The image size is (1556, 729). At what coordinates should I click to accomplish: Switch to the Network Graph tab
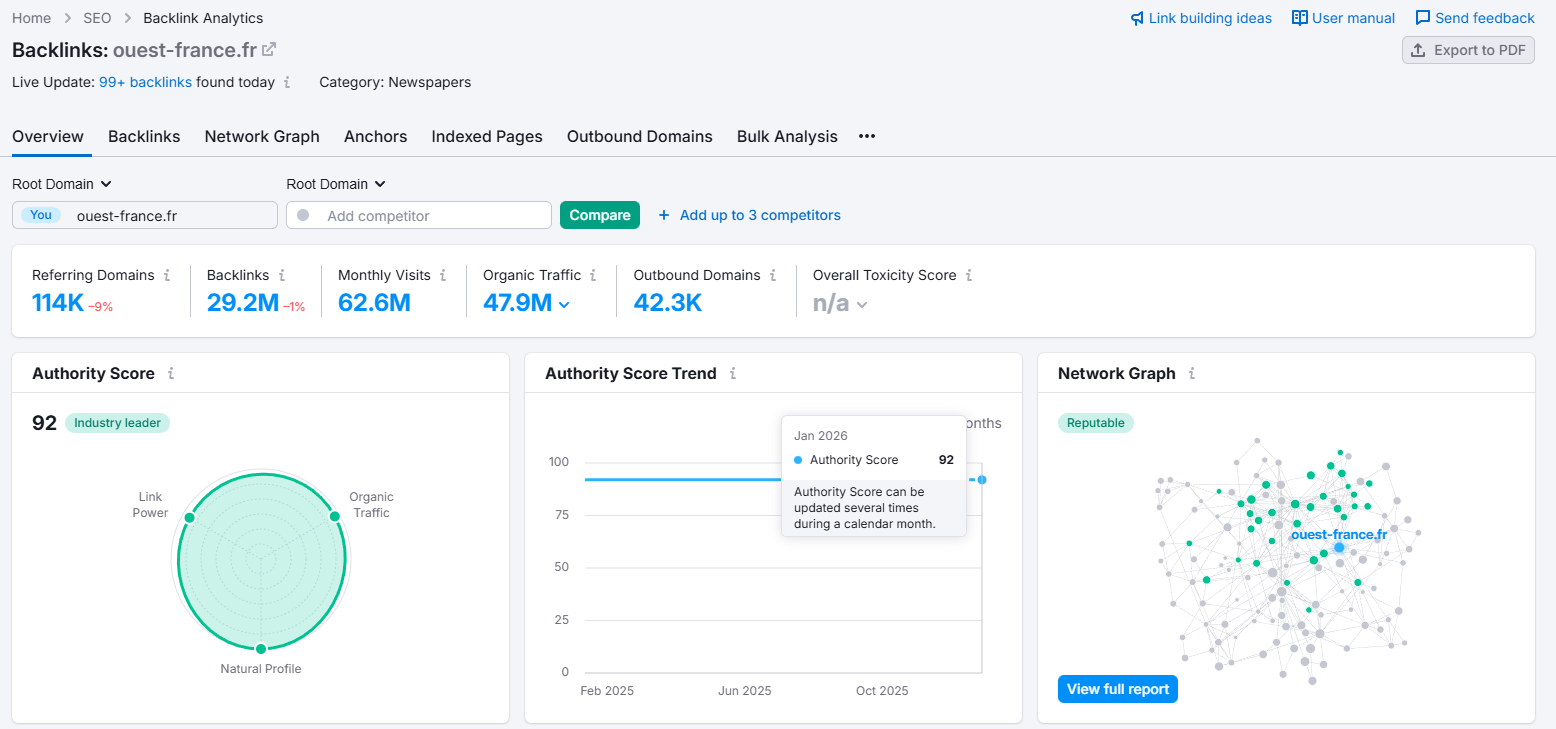[262, 136]
